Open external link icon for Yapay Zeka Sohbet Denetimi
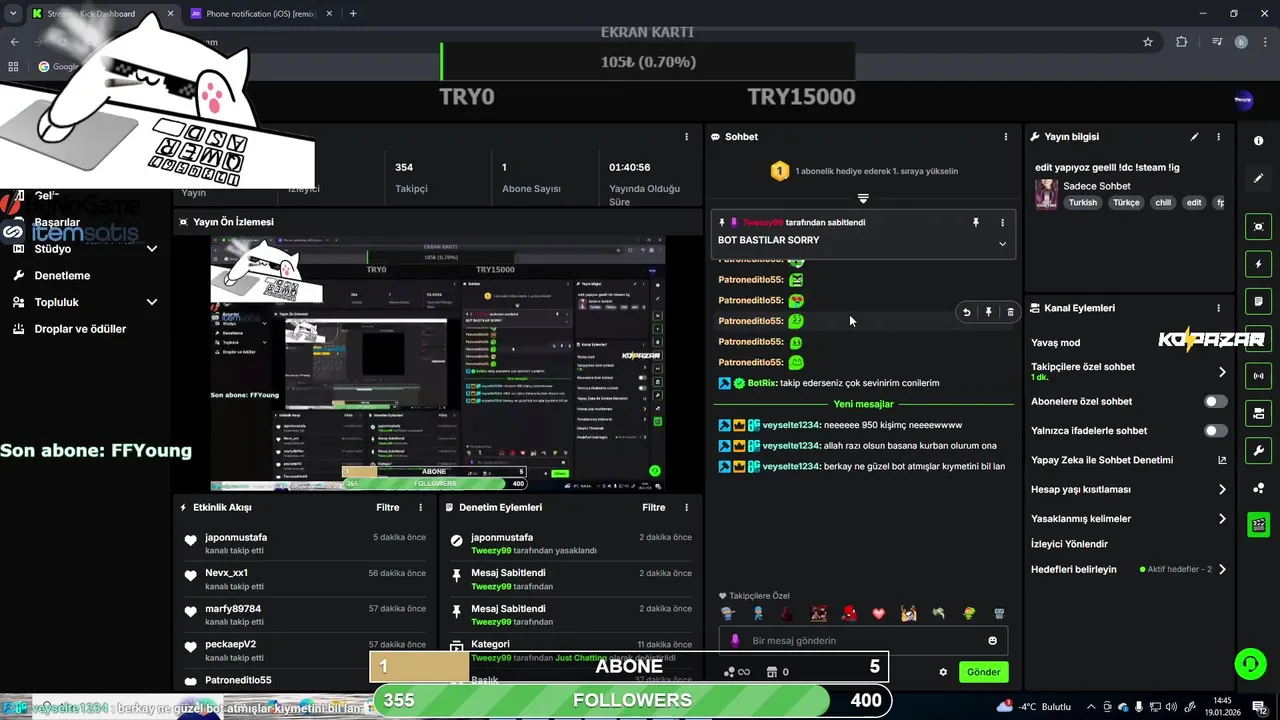The image size is (1280, 720). [x=1222, y=460]
